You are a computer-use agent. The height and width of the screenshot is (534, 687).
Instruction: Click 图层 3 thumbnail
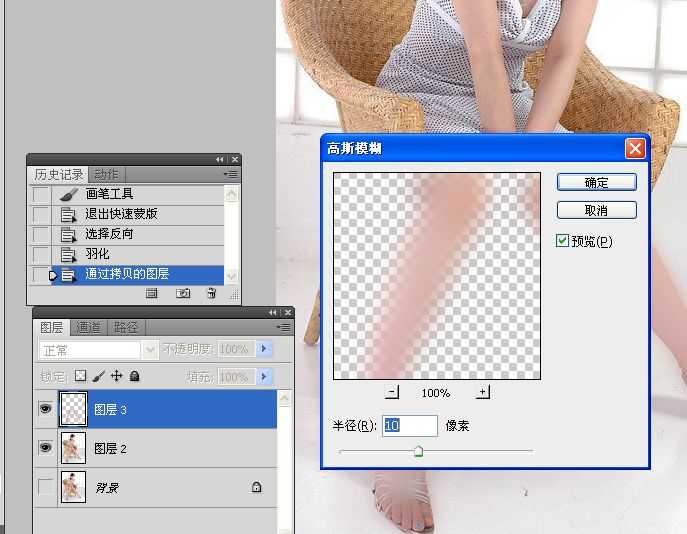[73, 409]
